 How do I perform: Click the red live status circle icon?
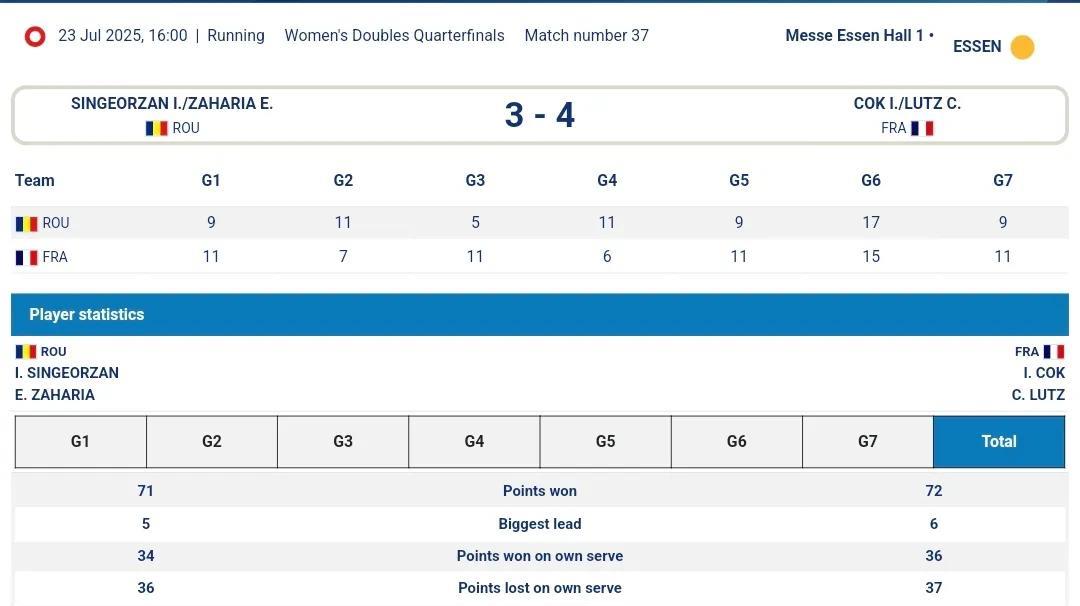(35, 37)
